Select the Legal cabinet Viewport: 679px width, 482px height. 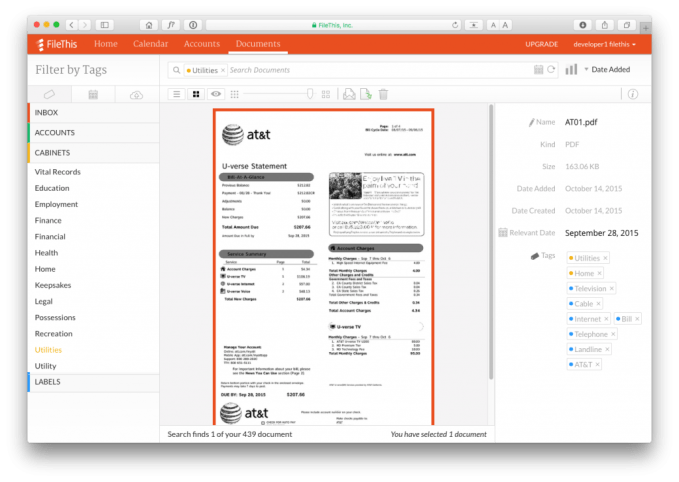[43, 301]
